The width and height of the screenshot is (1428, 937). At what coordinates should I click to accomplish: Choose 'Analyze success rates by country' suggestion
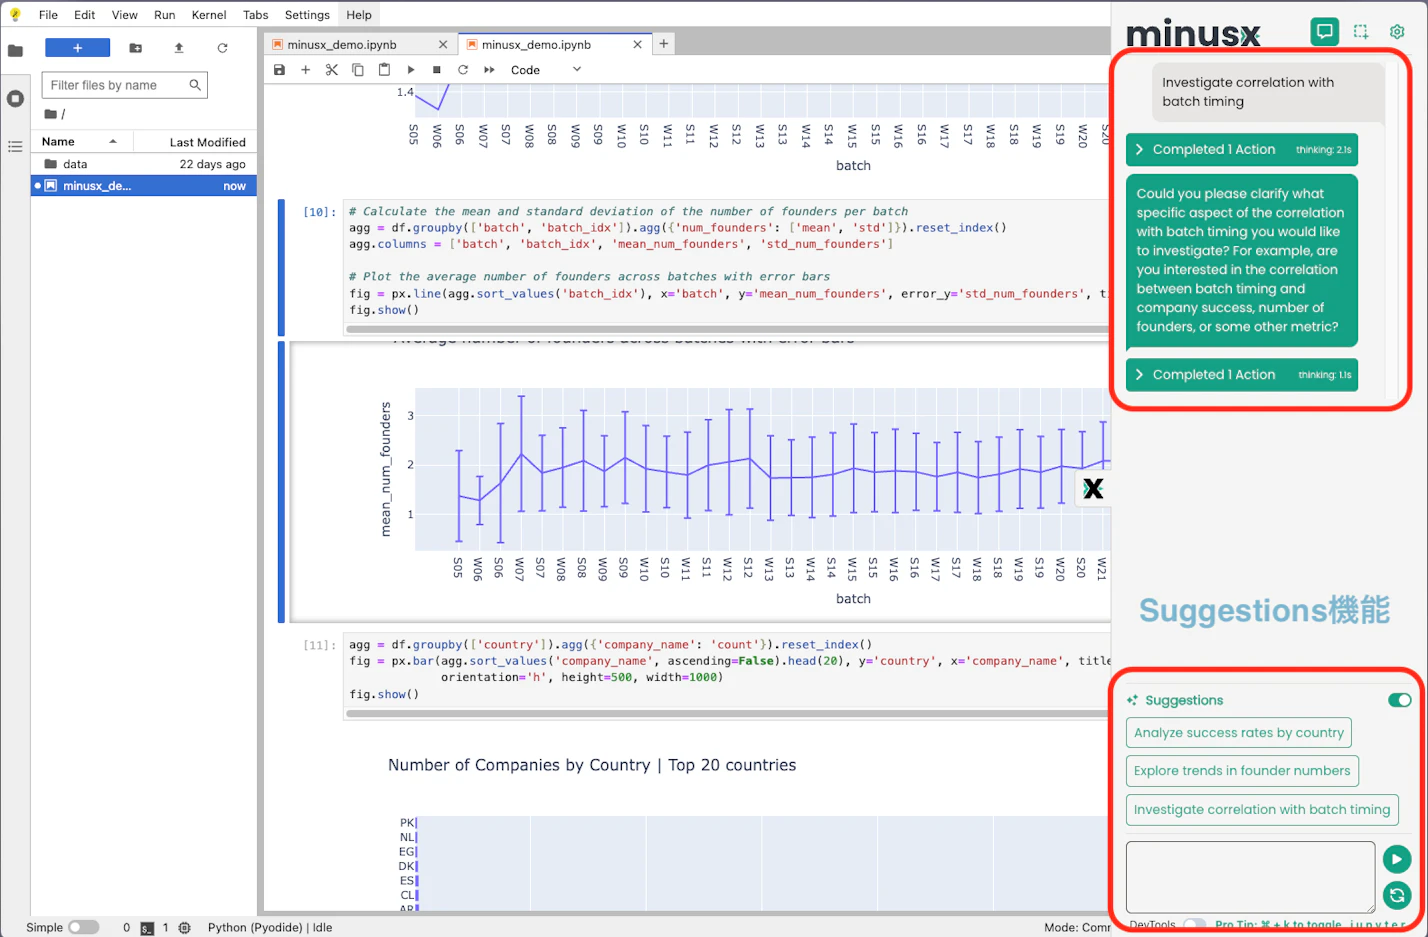click(x=1238, y=733)
